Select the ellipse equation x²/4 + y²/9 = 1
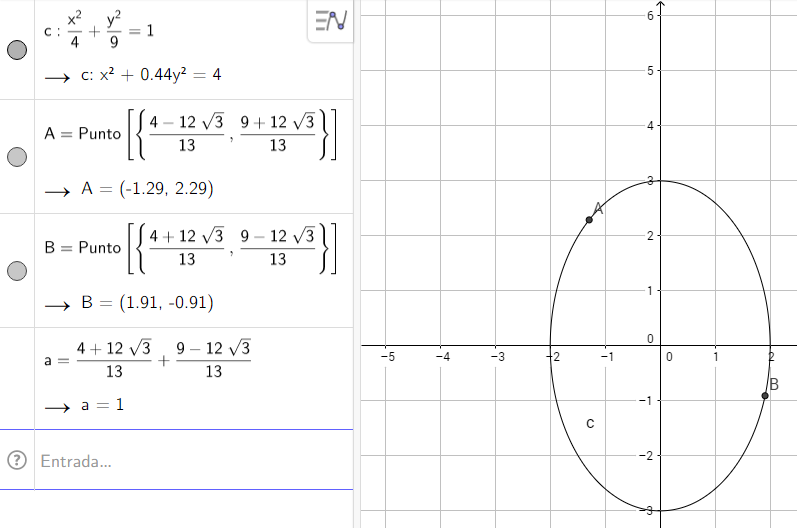Image resolution: width=797 pixels, height=528 pixels. 100,30
